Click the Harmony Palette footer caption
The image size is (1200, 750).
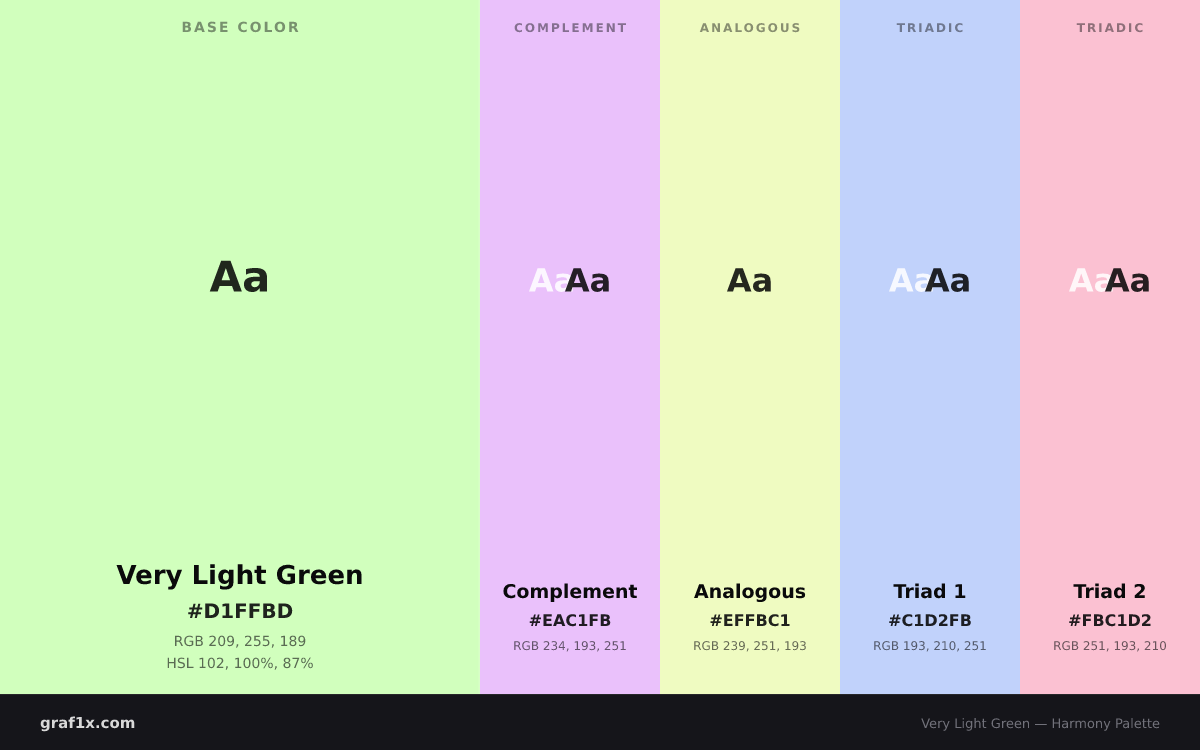pos(1040,723)
